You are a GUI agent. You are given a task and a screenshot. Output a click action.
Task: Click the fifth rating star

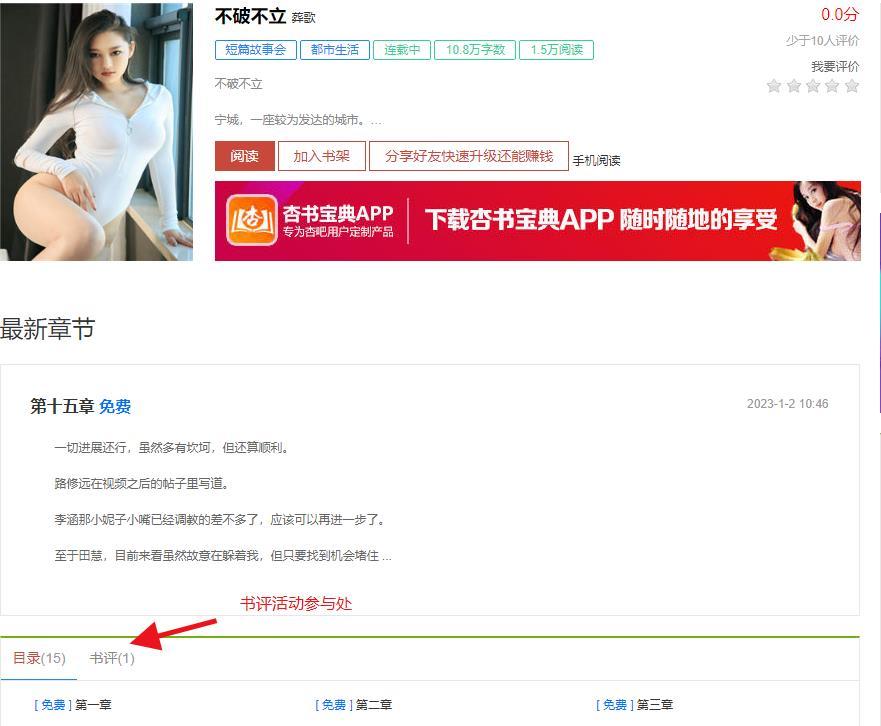[x=852, y=85]
